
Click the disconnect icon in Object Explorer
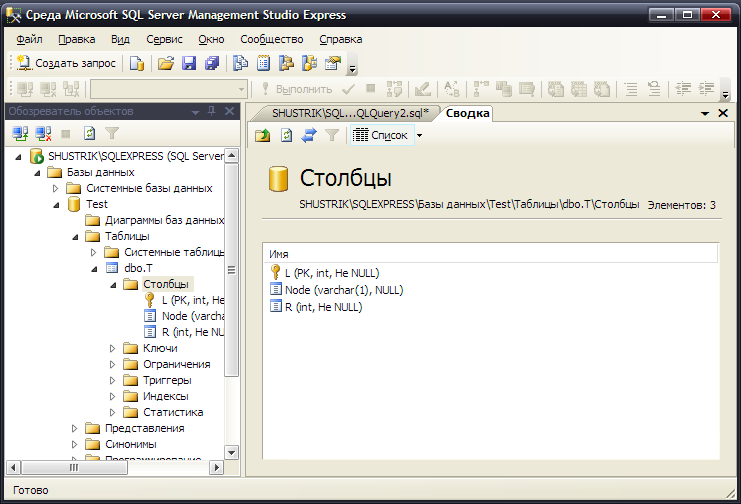(43, 134)
